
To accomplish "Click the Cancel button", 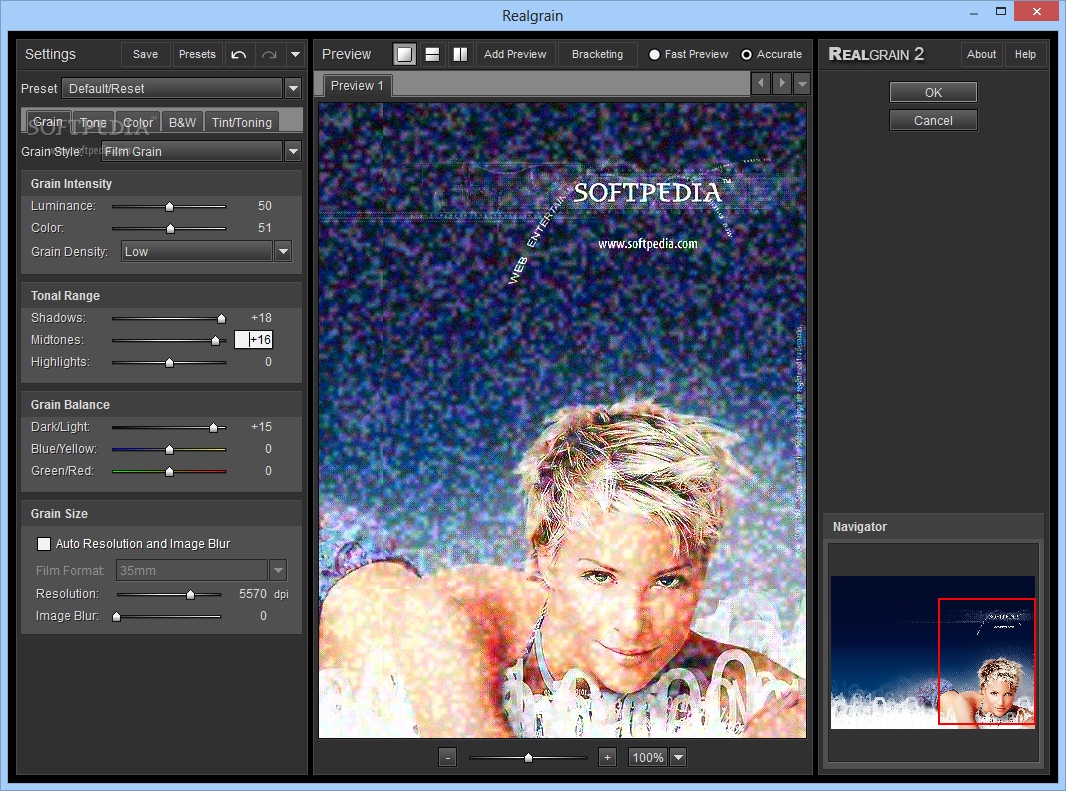I will (933, 120).
